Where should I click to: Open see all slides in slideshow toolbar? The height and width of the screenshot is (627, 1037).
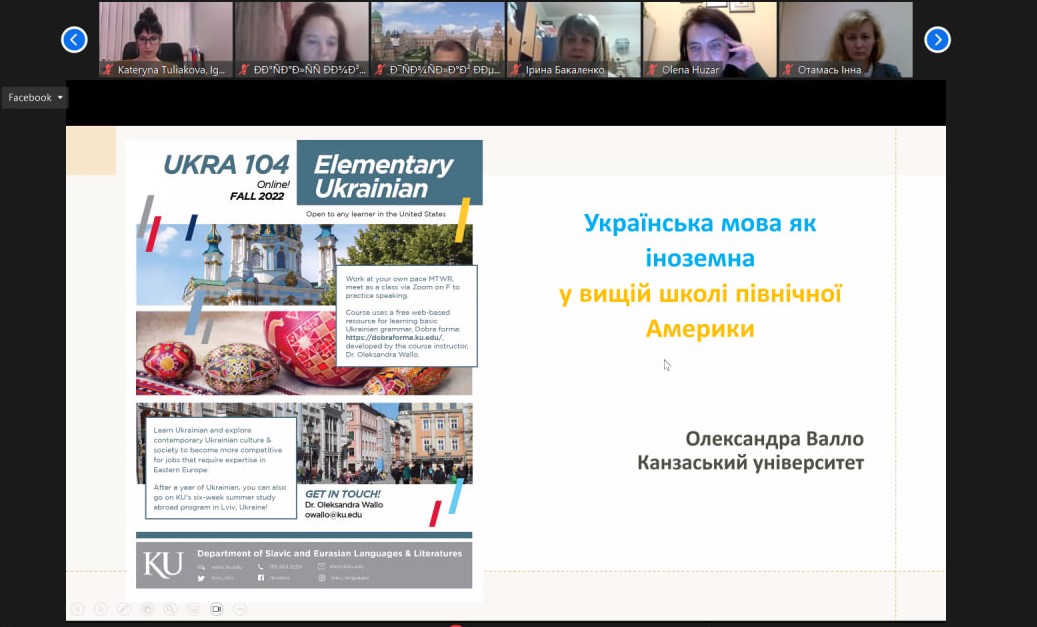pyautogui.click(x=147, y=608)
